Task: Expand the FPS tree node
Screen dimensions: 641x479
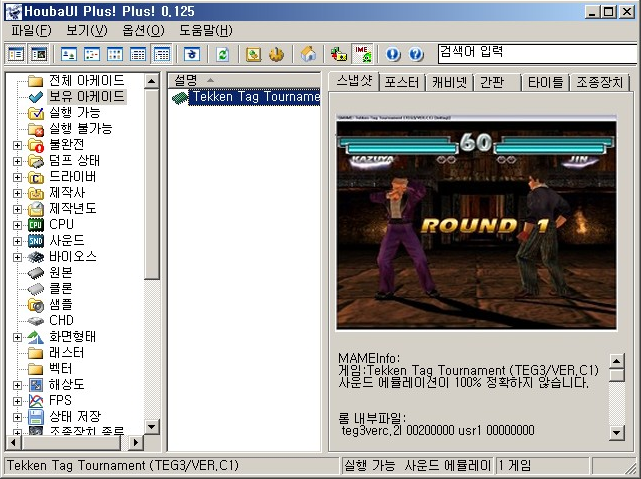Action: (17, 401)
